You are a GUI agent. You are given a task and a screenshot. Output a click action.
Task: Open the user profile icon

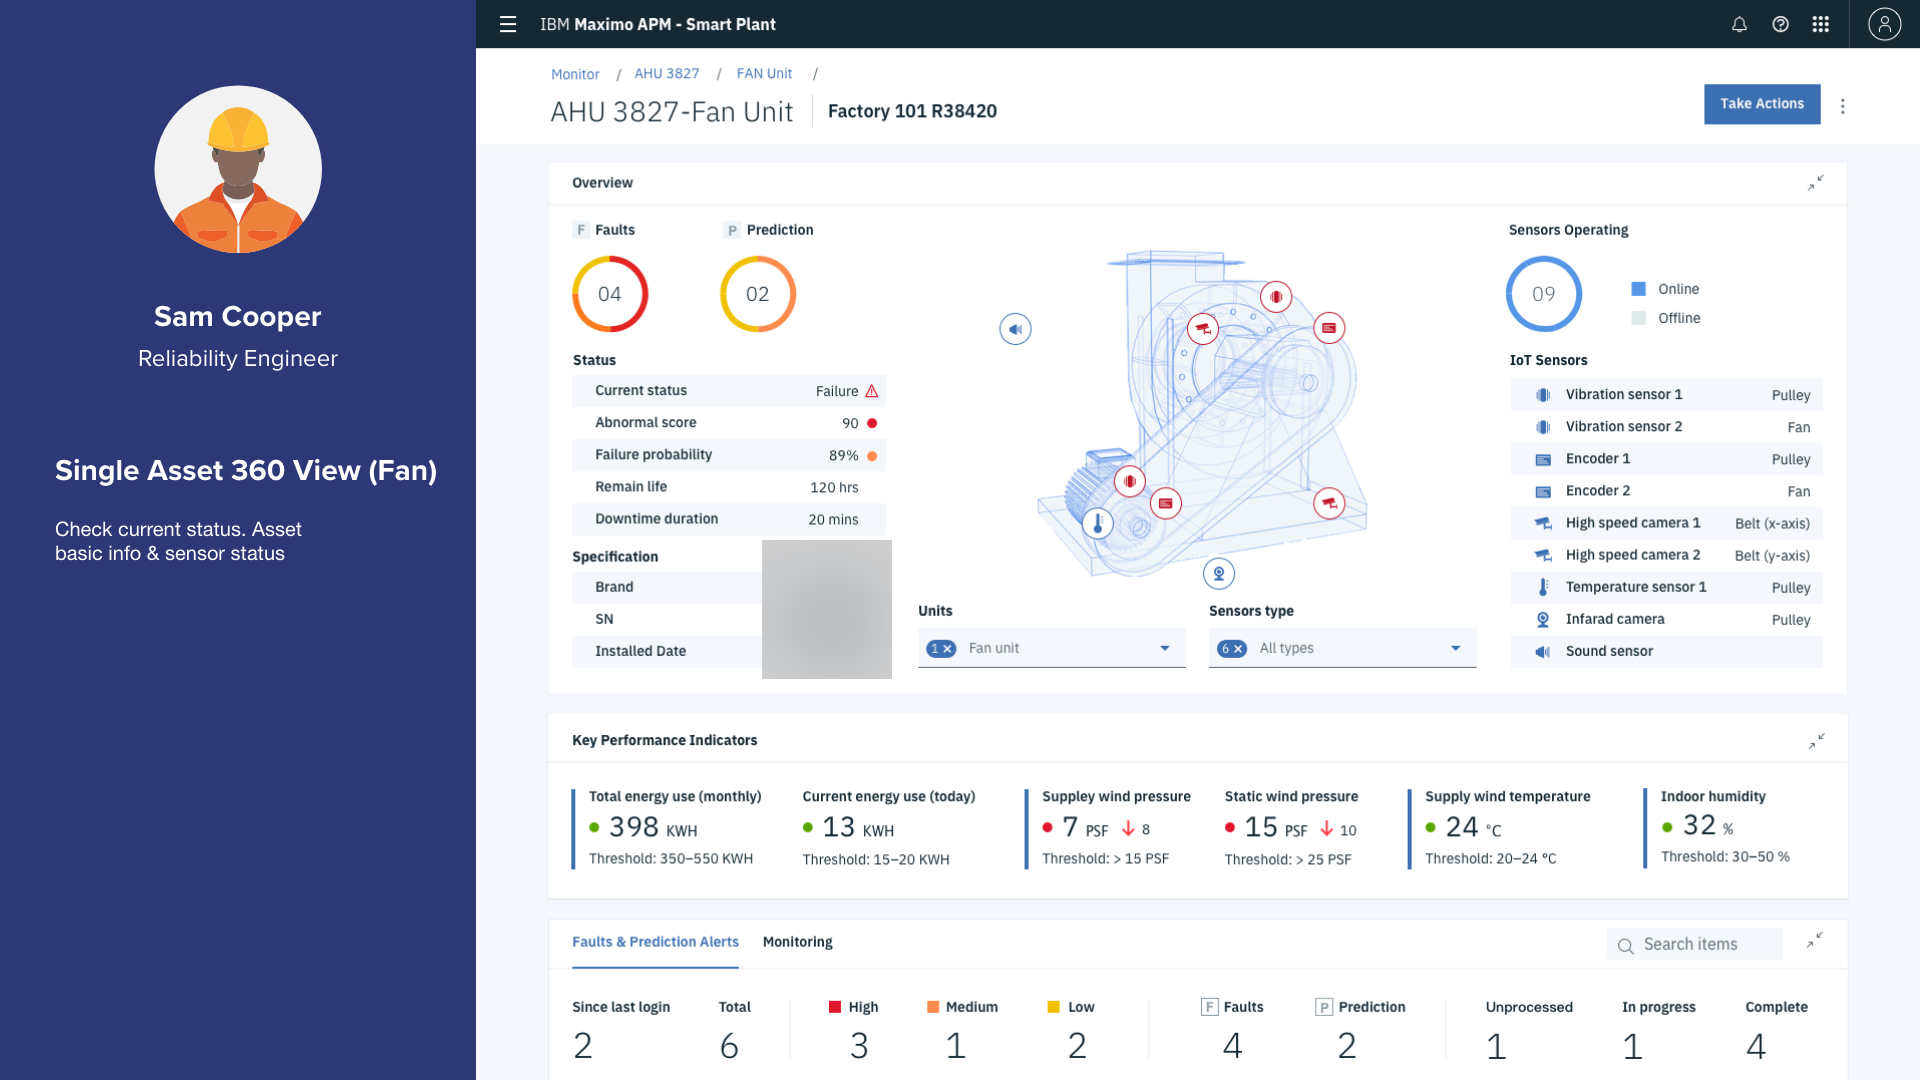[x=1884, y=24]
